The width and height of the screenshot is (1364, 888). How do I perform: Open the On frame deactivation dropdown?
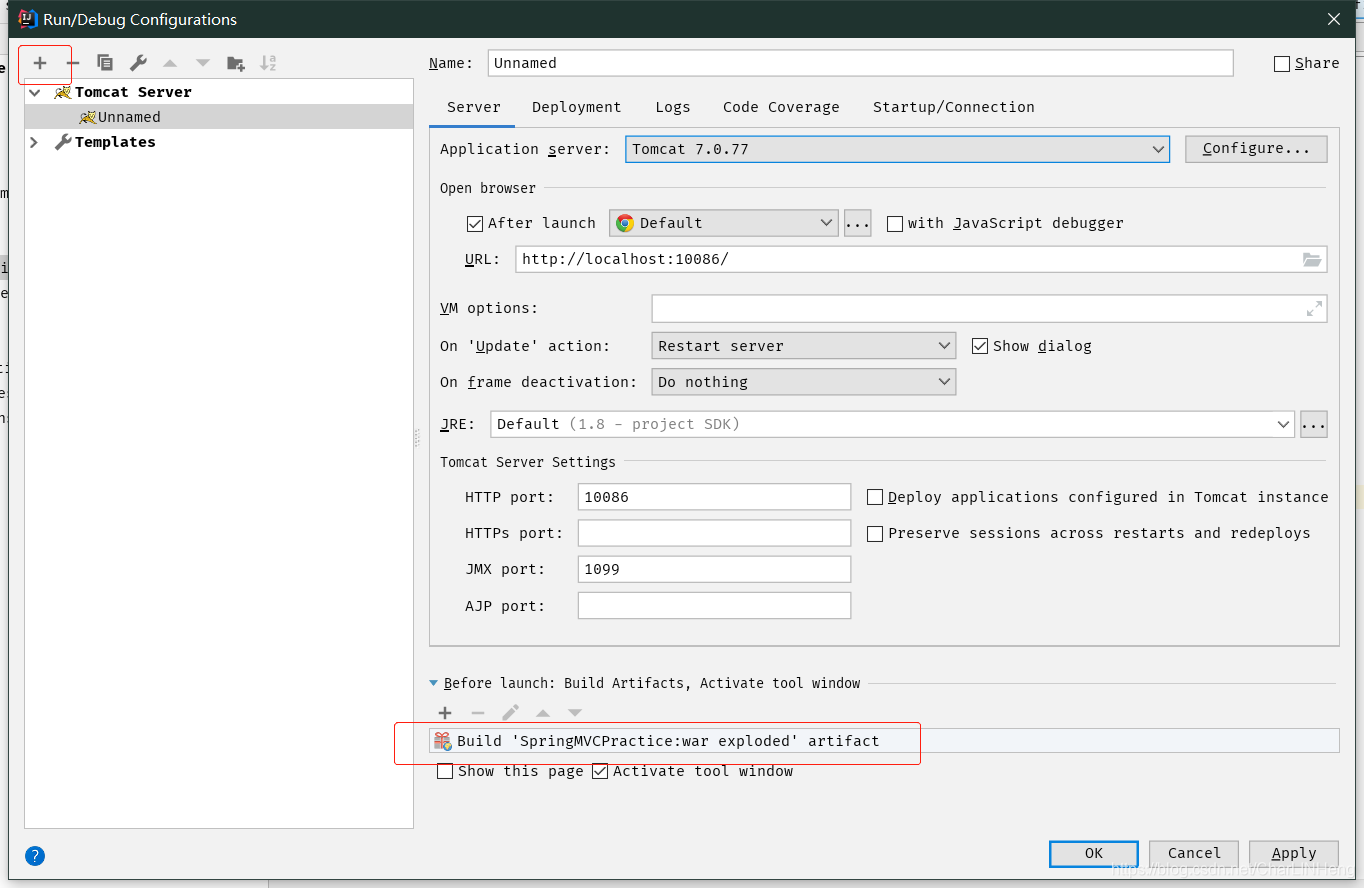tap(803, 382)
